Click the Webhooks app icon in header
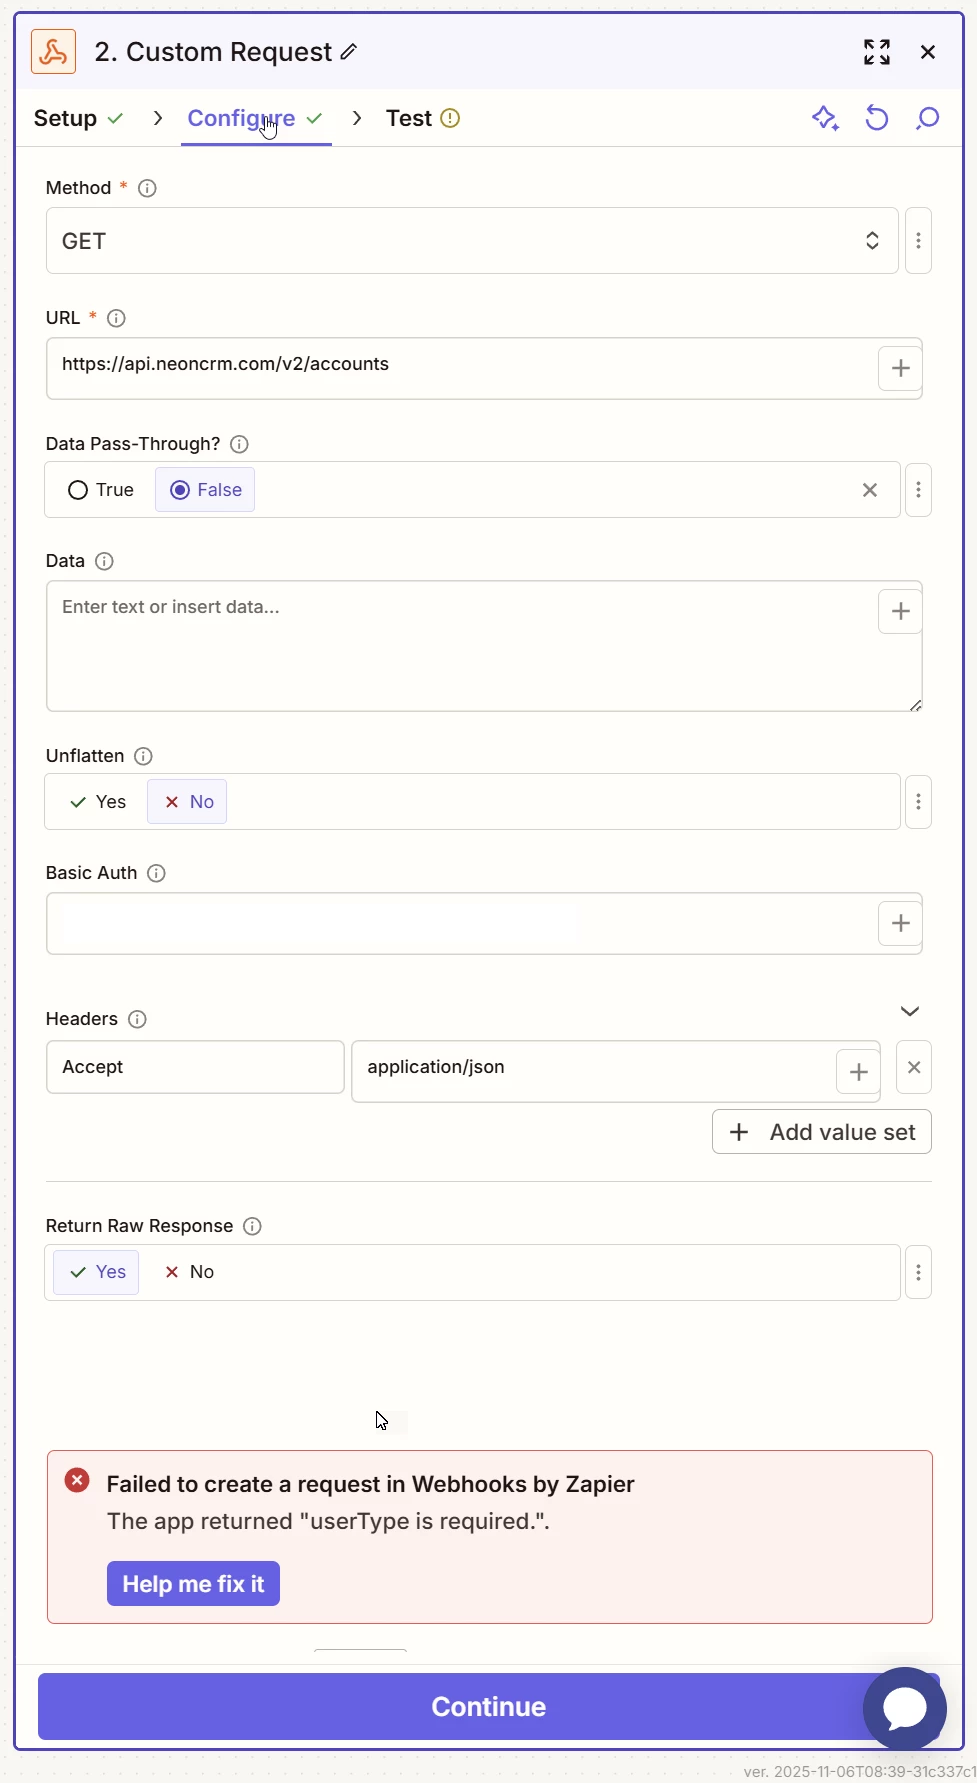 tap(53, 52)
